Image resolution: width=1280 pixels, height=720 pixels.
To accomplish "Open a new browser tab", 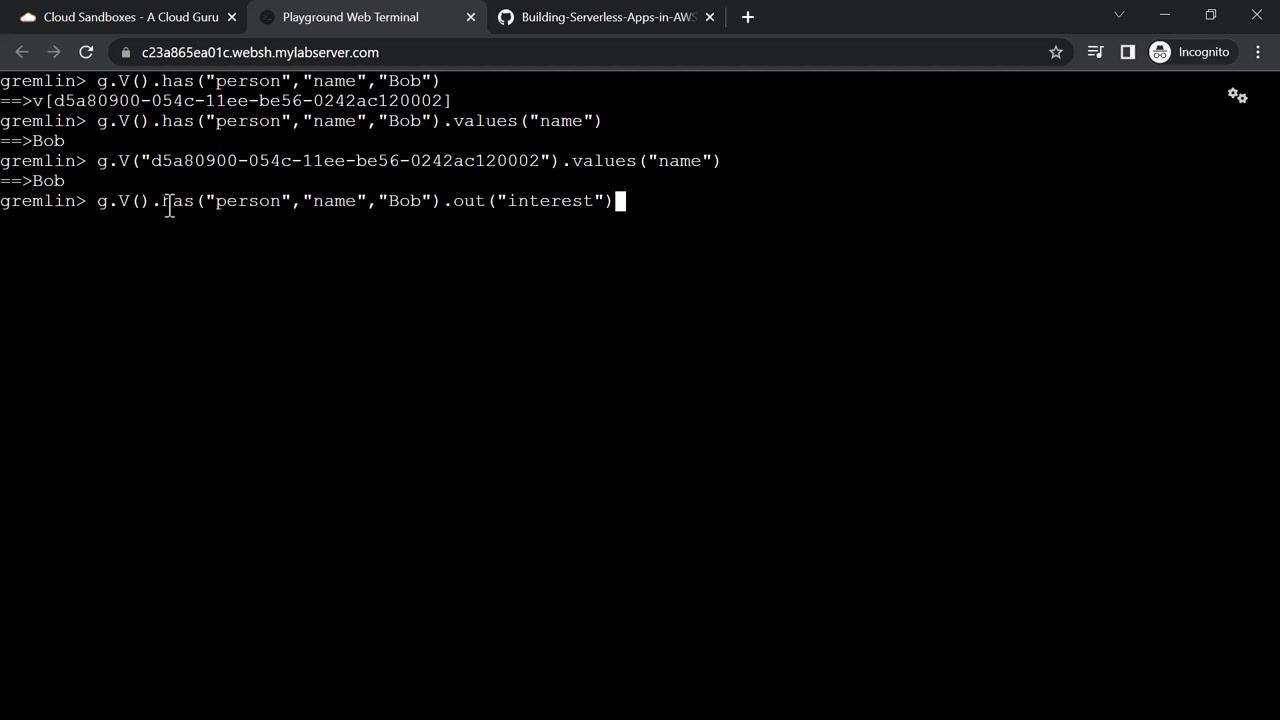I will (748, 17).
